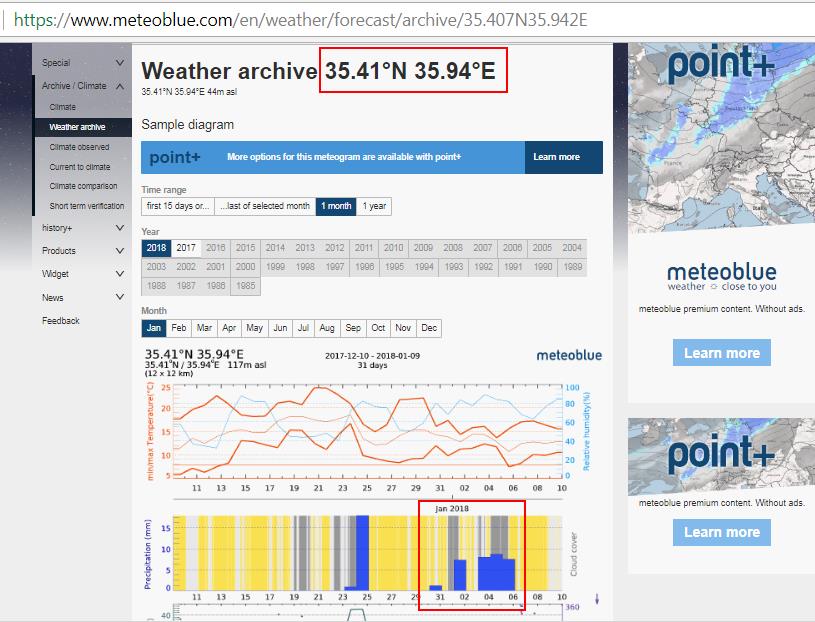The height and width of the screenshot is (622, 815).
Task: Click the small down arrow beside precipitation chart
Action: click(597, 599)
